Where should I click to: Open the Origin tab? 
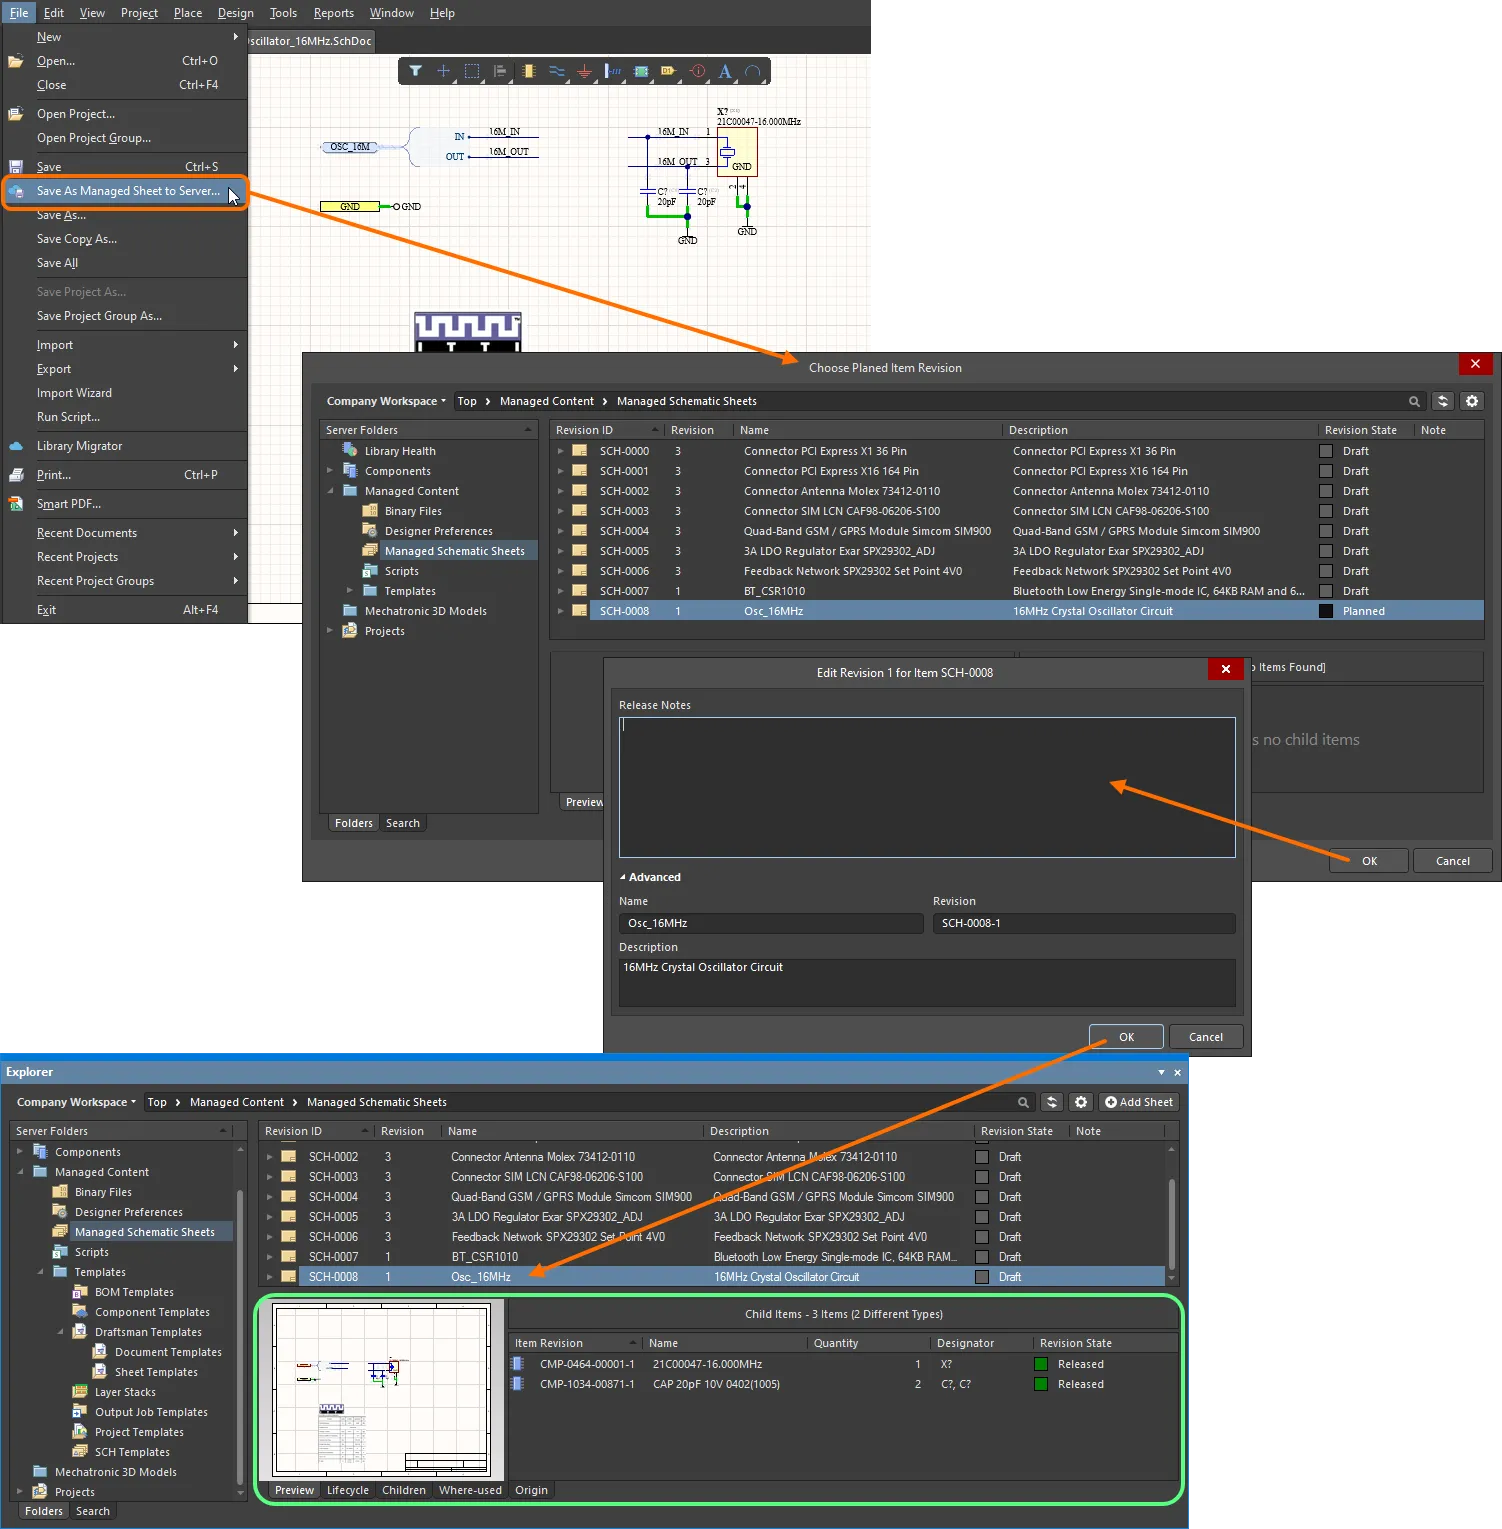point(531,1490)
